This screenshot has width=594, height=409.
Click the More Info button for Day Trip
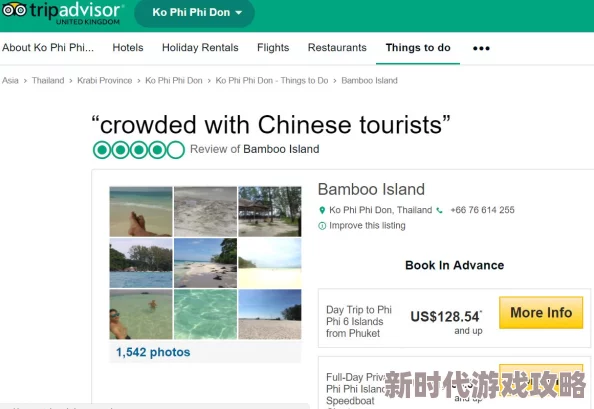[541, 313]
